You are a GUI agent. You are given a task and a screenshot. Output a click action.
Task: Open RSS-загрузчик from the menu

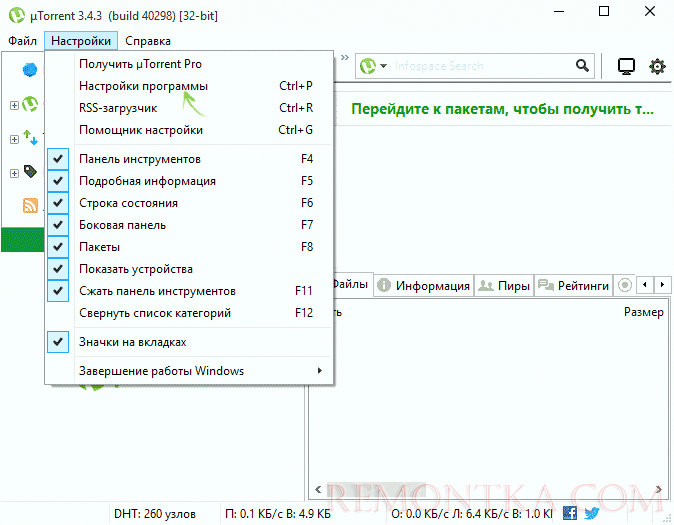pos(189,108)
